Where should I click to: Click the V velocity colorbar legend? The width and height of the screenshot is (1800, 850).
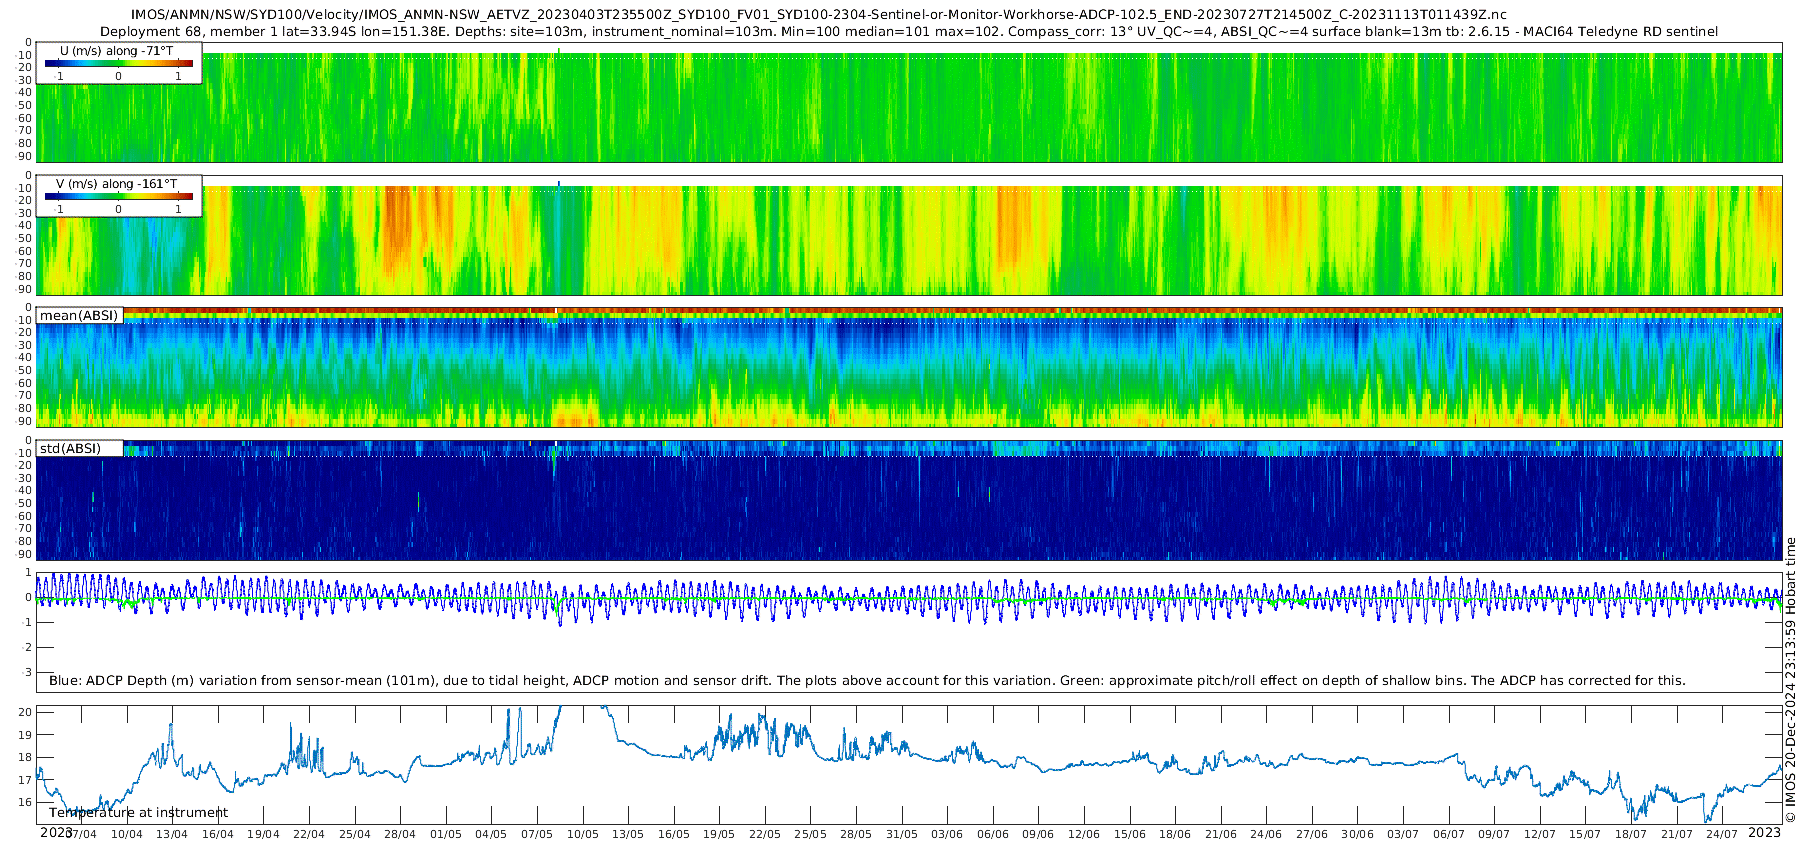pyautogui.click(x=118, y=197)
